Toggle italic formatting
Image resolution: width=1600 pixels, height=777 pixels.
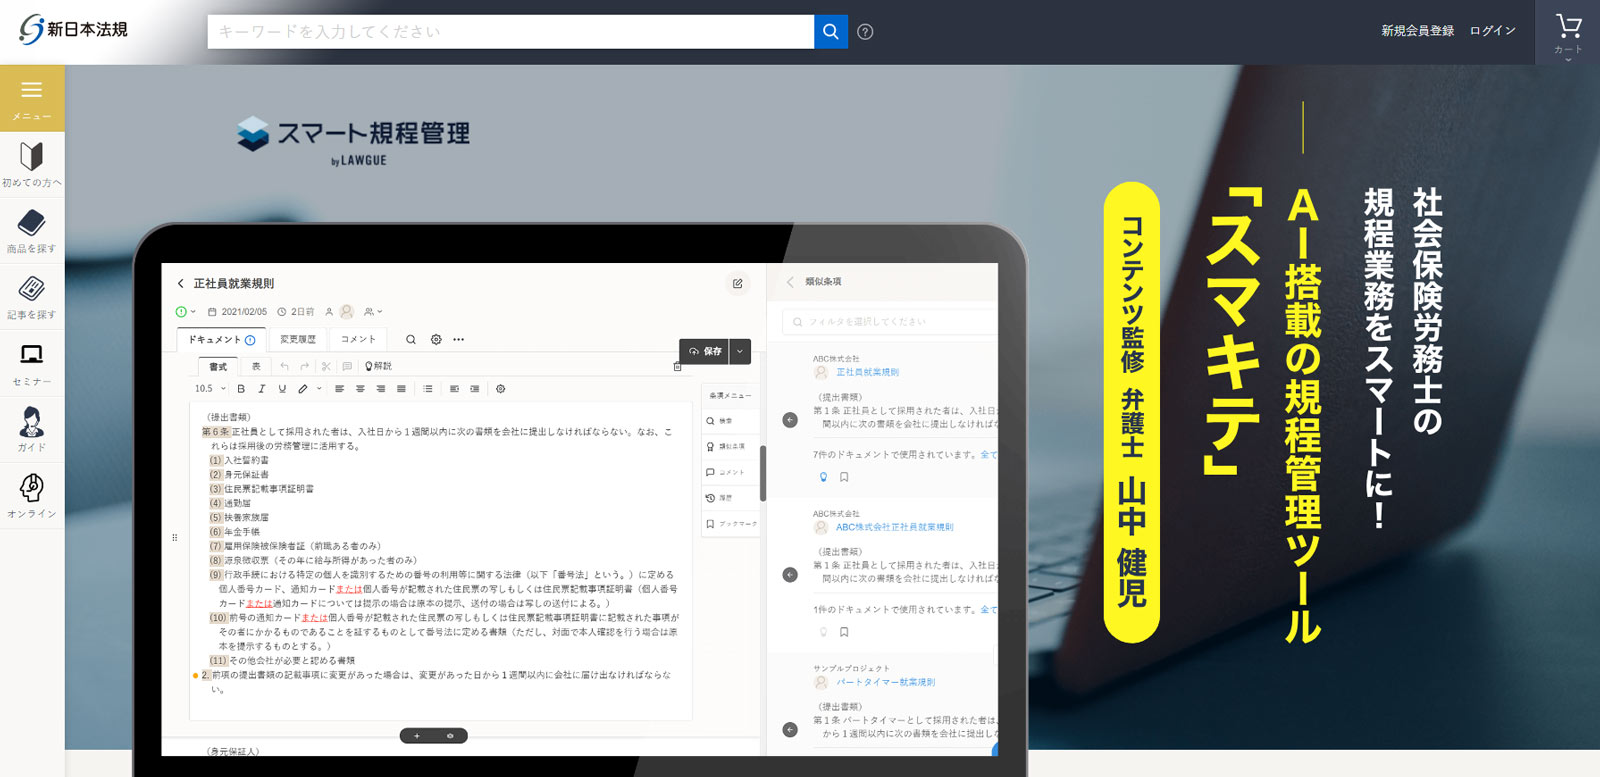[262, 389]
